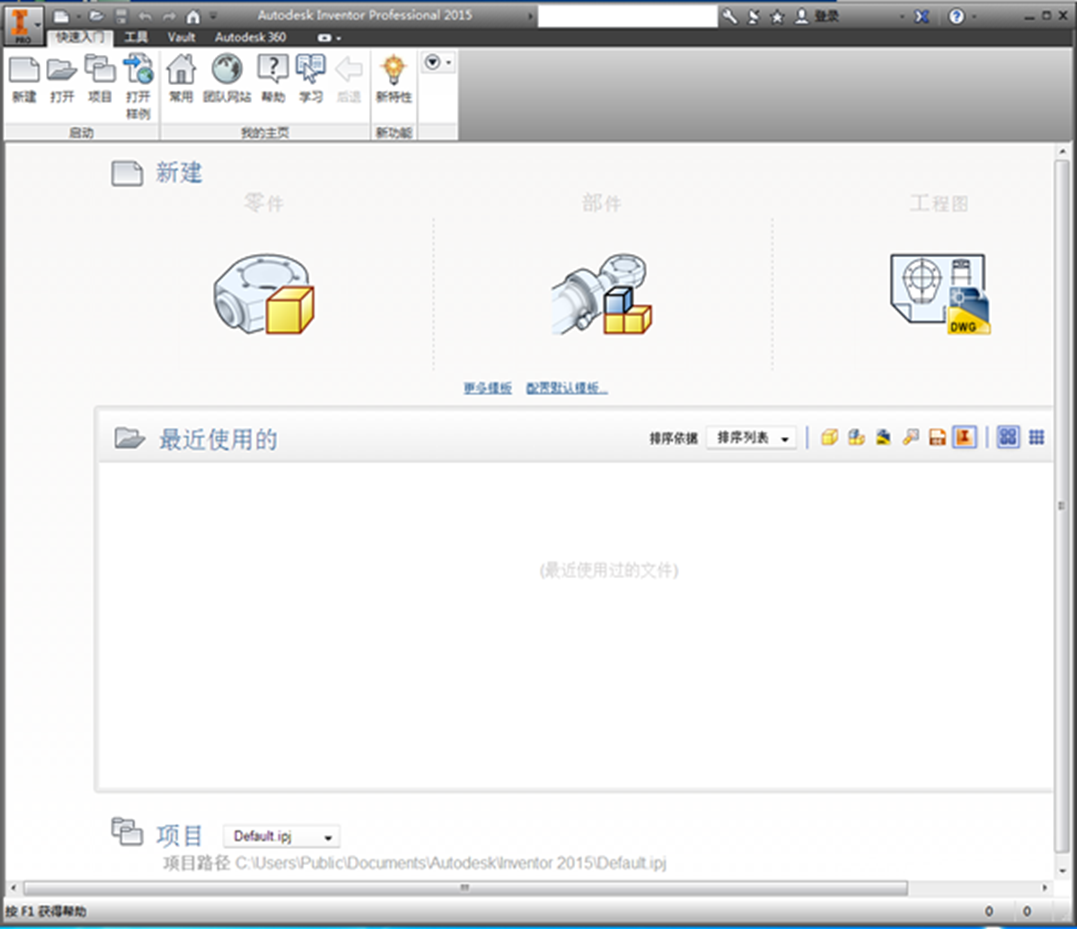
Task: Click the 配置默认模板 link
Action: (x=567, y=388)
